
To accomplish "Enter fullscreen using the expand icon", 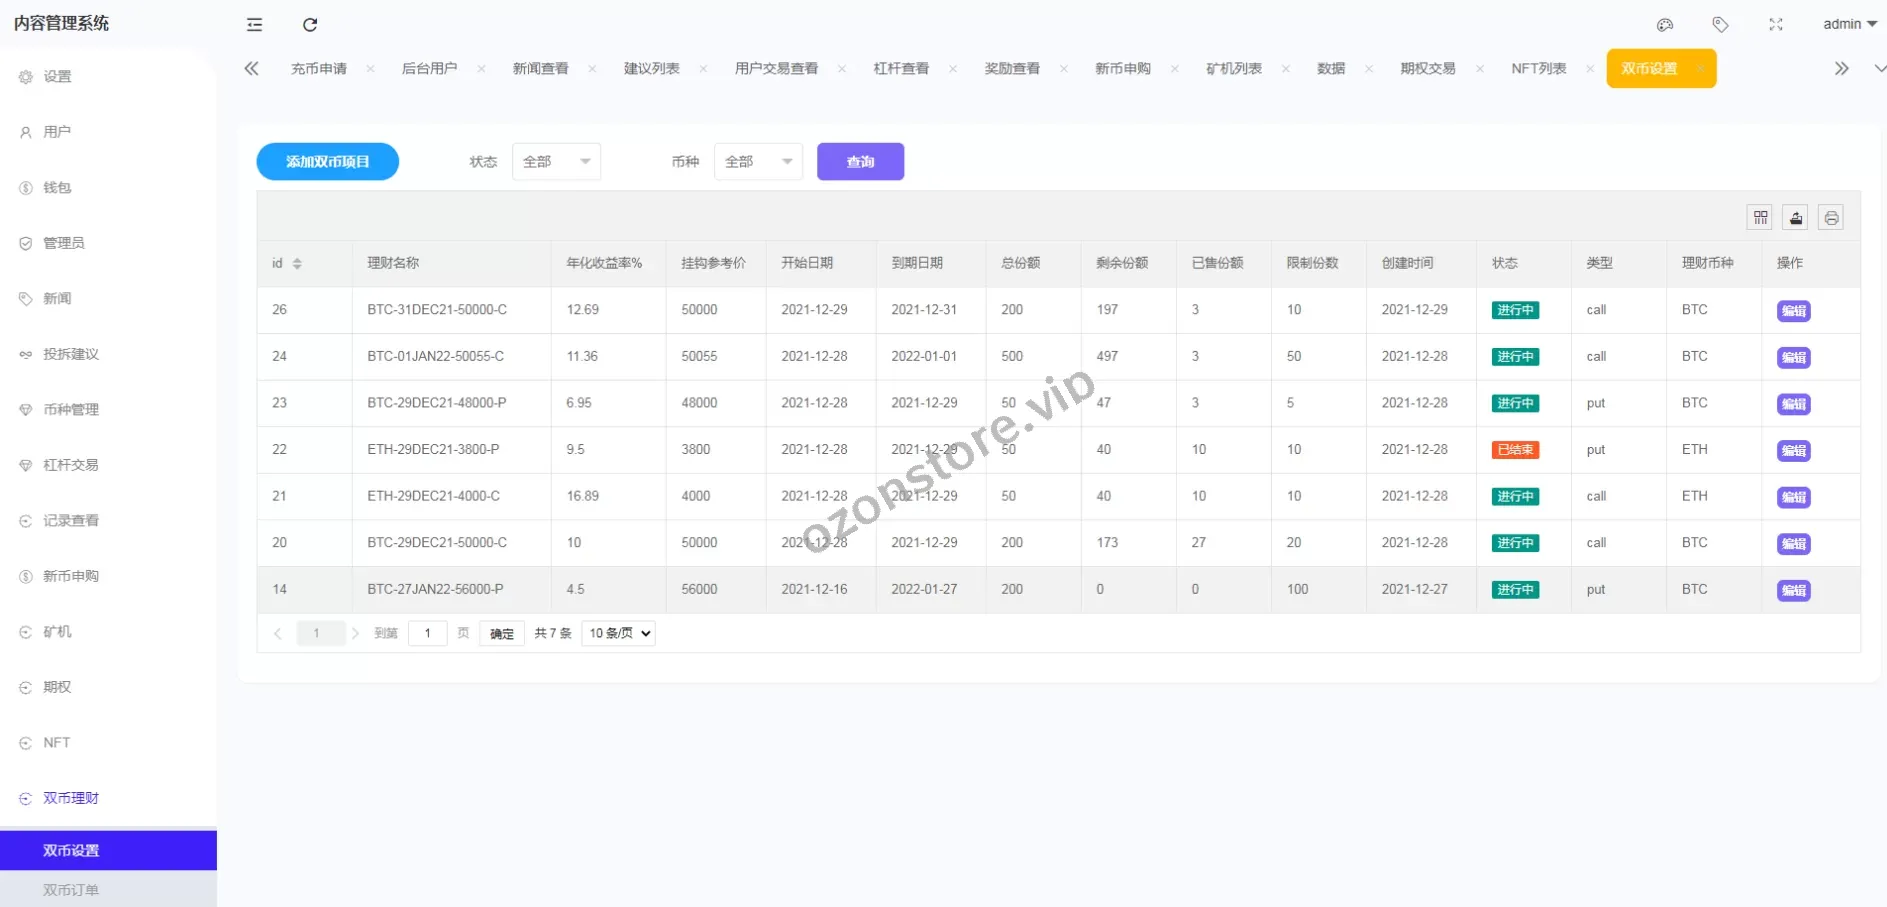I will click(1776, 25).
